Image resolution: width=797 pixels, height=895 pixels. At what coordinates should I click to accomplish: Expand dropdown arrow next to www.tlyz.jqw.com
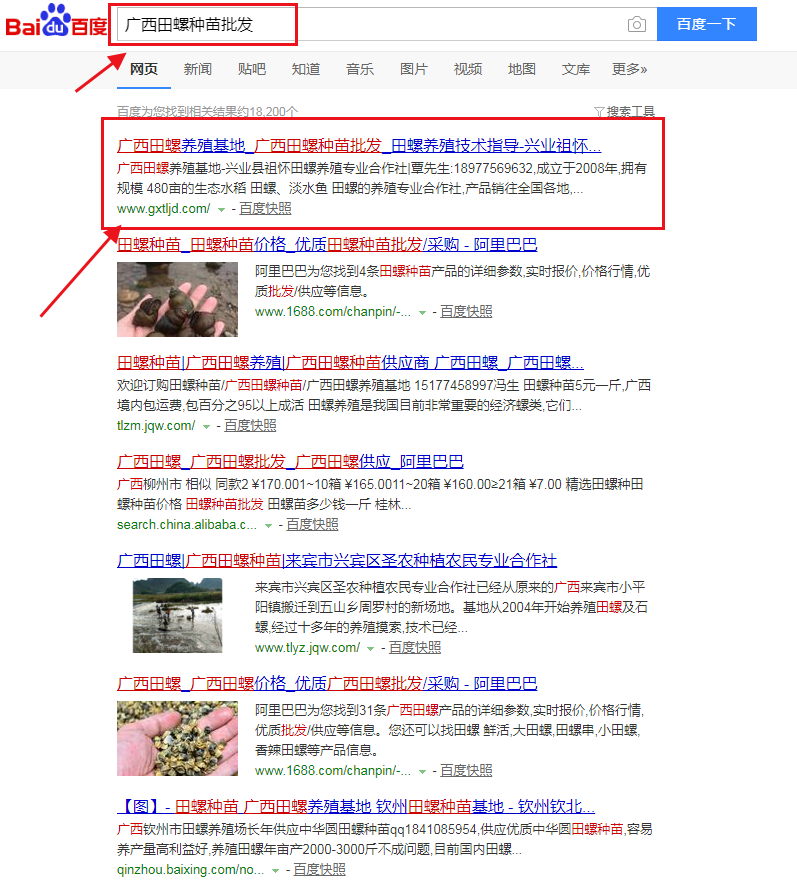click(371, 648)
